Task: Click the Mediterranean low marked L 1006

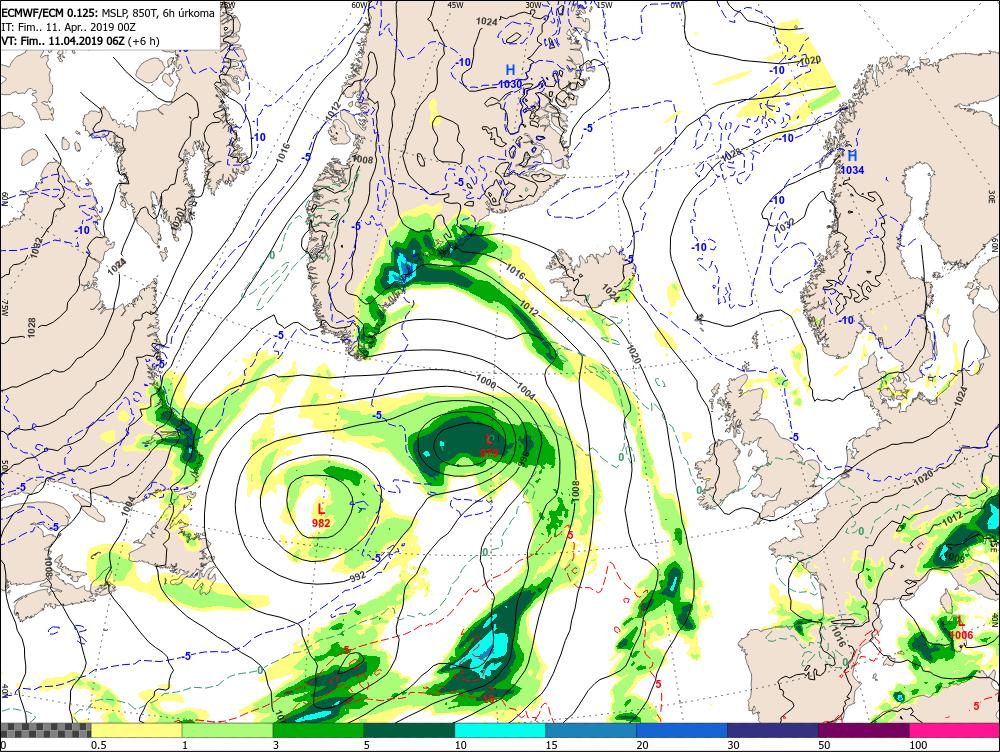Action: pos(960,627)
